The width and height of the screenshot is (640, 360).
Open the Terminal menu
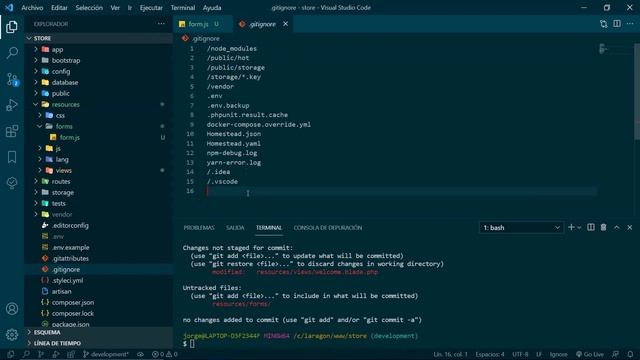(x=182, y=8)
